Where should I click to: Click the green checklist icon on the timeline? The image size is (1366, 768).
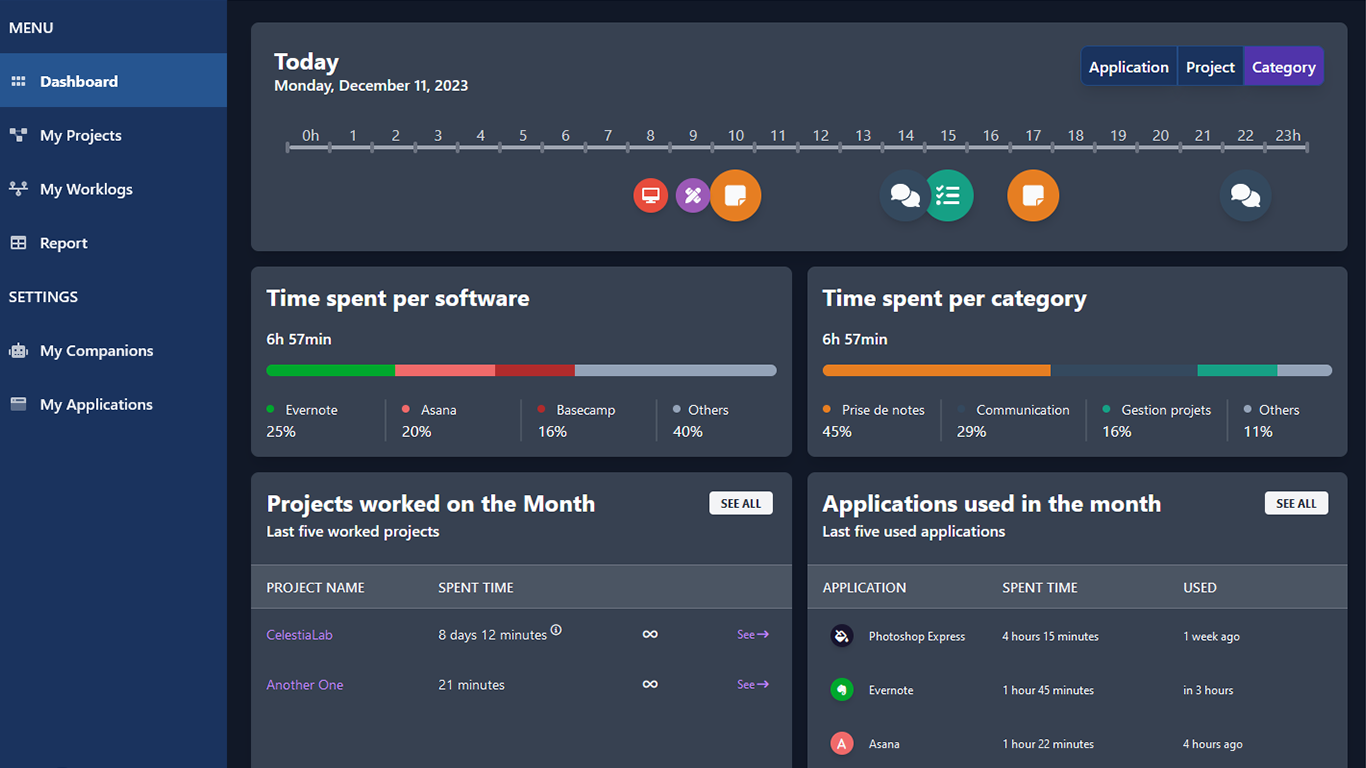pyautogui.click(x=949, y=195)
